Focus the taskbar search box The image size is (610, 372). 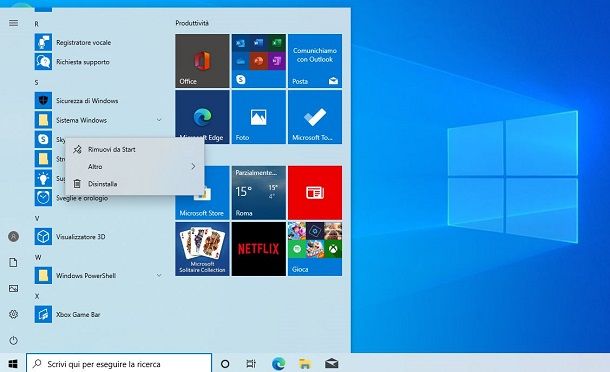(119, 364)
